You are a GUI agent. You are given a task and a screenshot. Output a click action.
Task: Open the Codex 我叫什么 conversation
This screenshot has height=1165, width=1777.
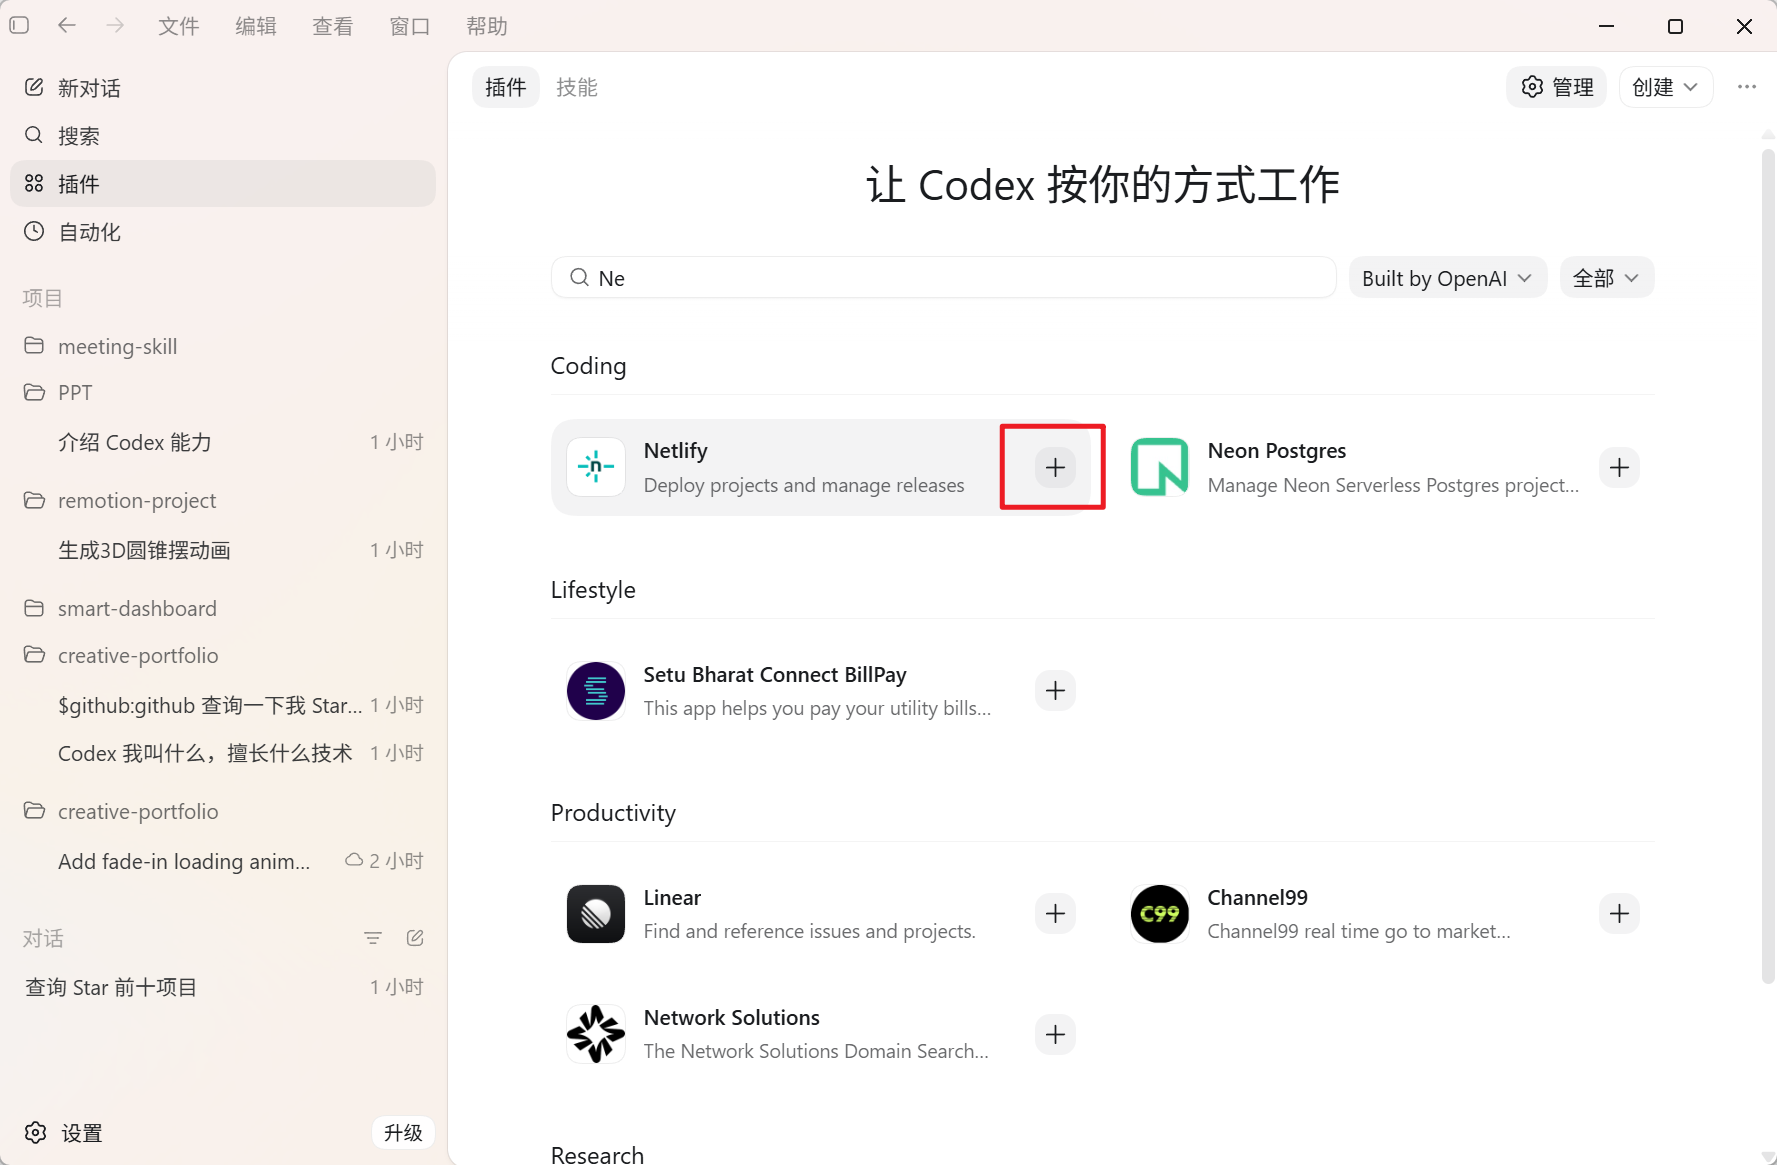223,753
